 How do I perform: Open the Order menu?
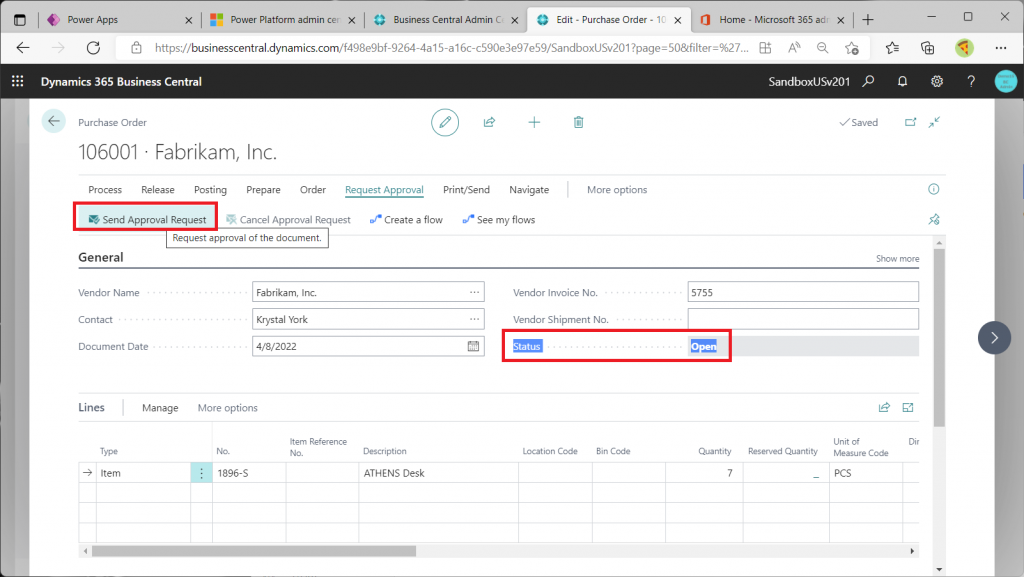pos(313,190)
